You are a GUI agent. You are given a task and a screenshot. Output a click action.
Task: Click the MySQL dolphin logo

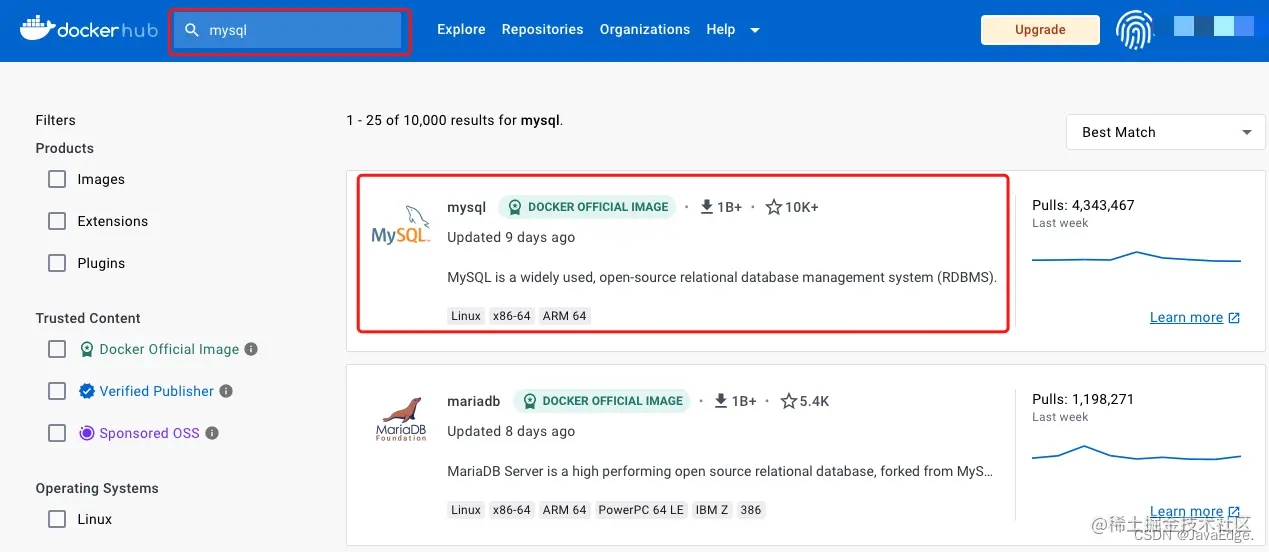(x=401, y=226)
